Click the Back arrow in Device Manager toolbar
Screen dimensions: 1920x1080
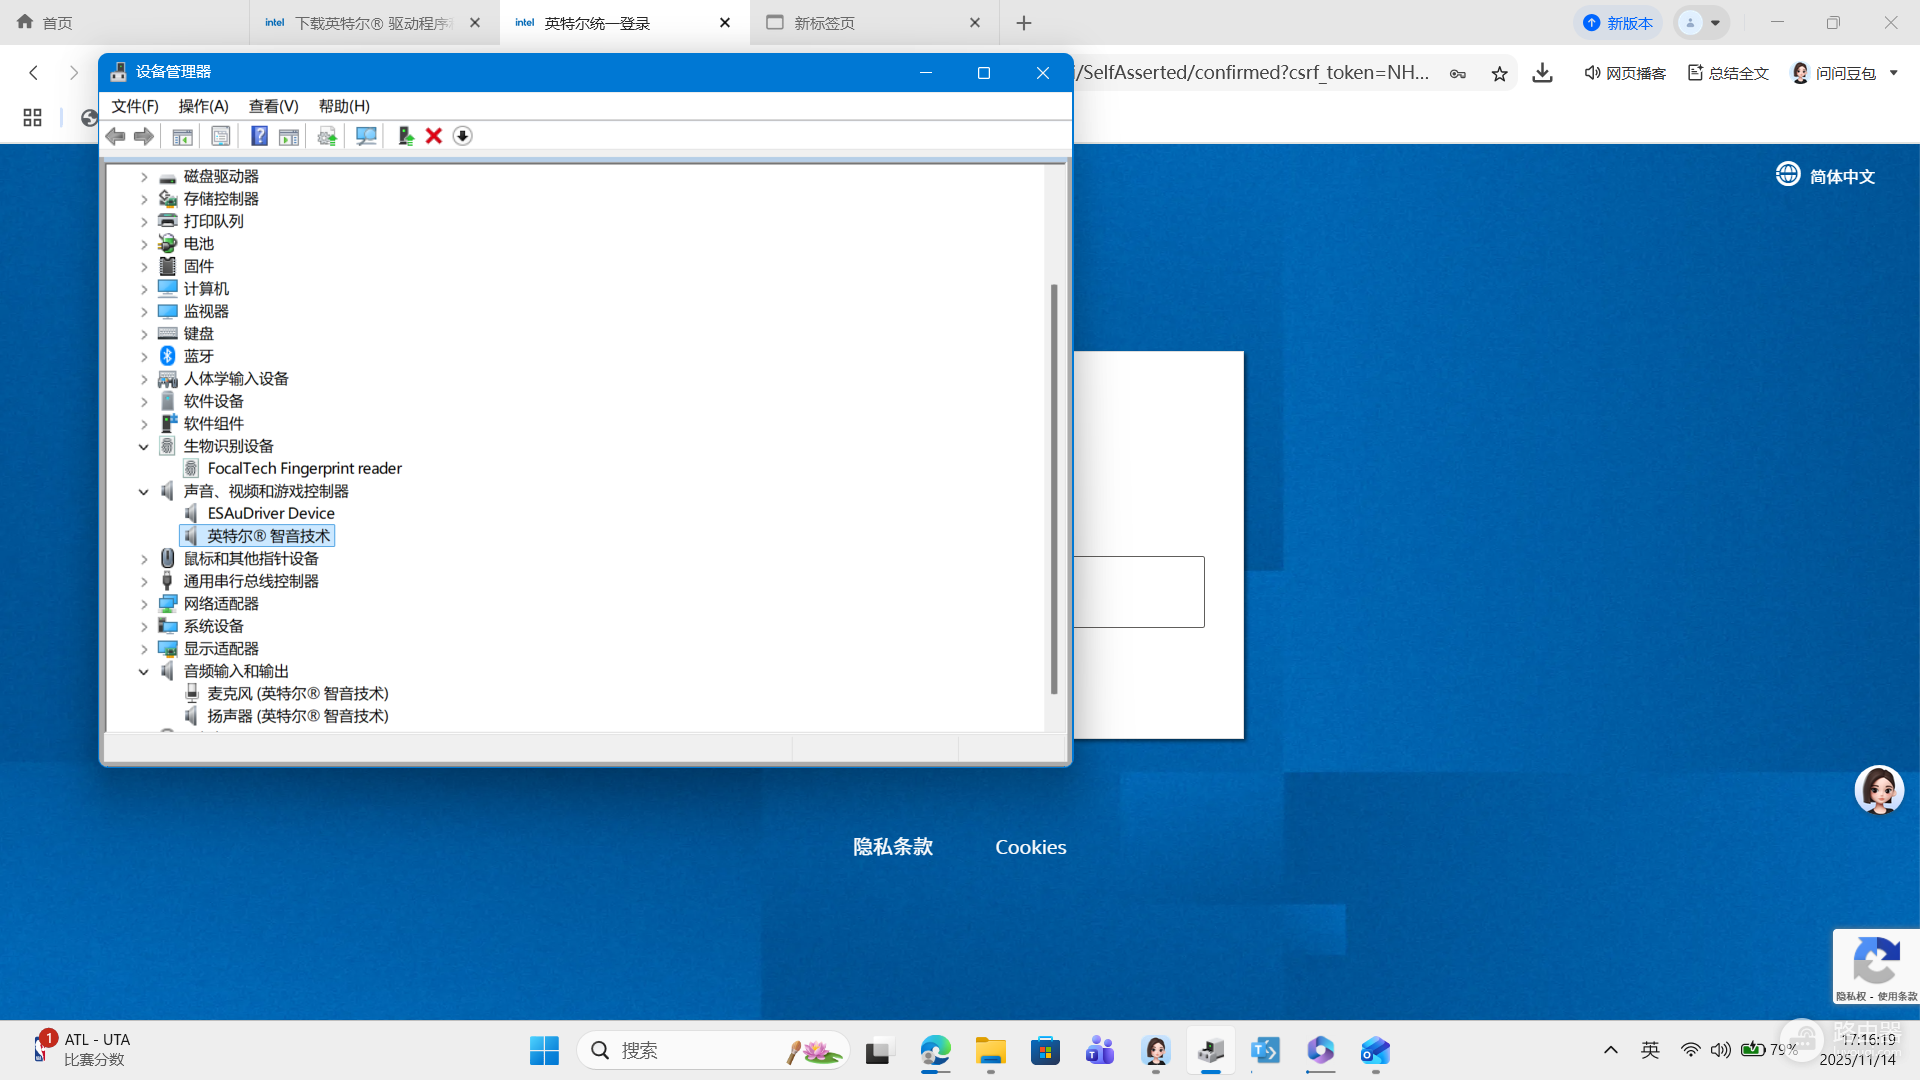pyautogui.click(x=116, y=136)
